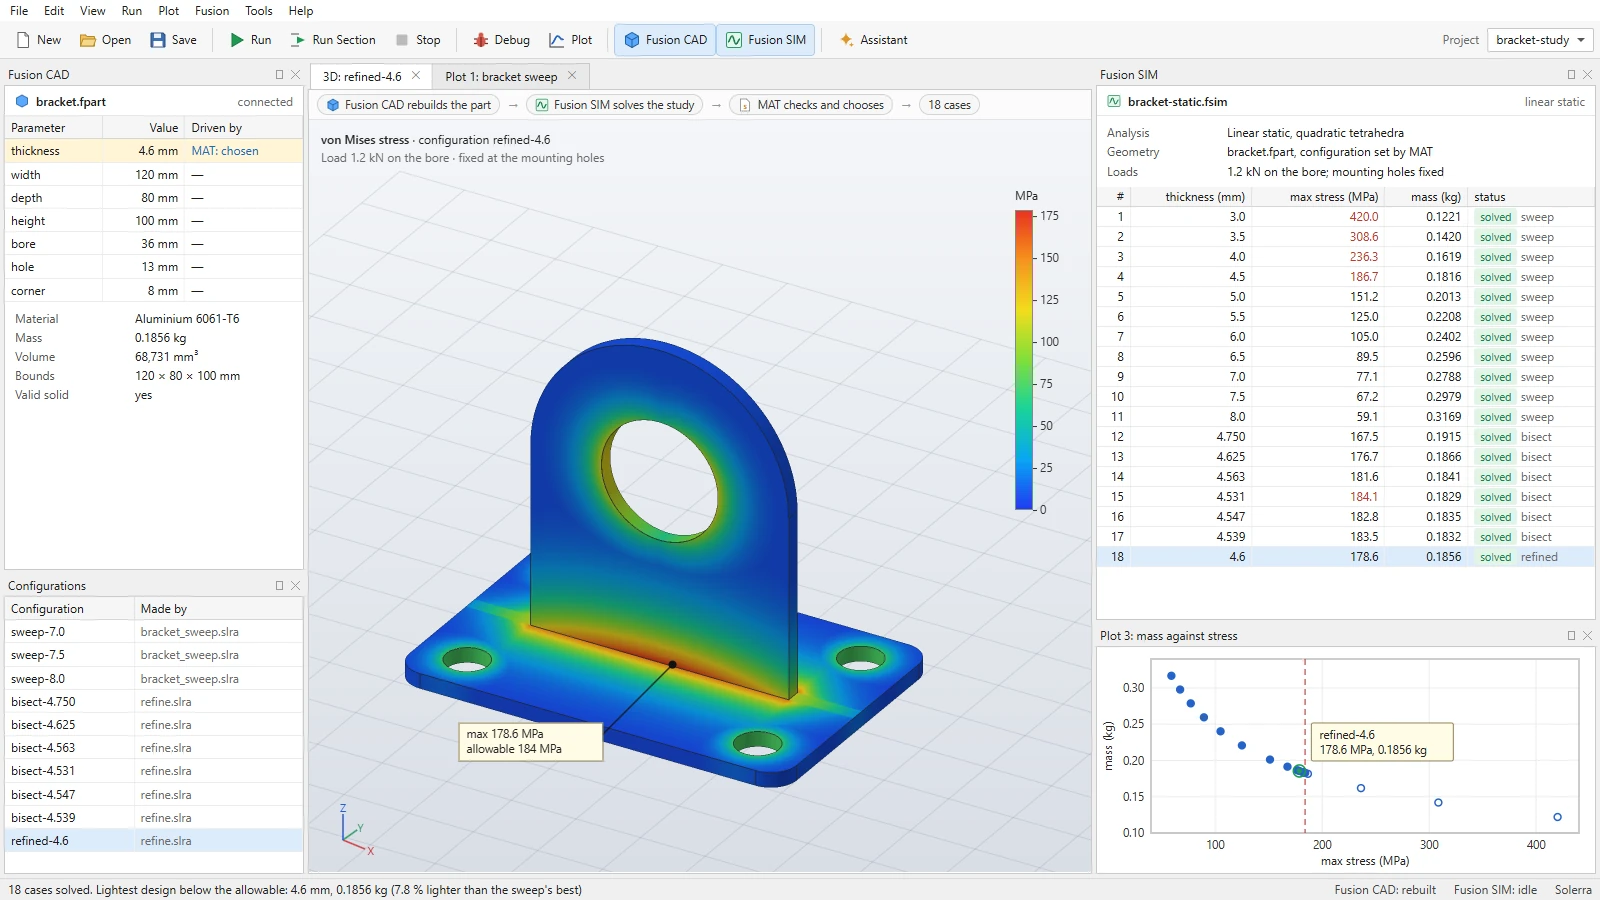Create a new file with the New toolbar button
1600x900 pixels.
coord(39,40)
